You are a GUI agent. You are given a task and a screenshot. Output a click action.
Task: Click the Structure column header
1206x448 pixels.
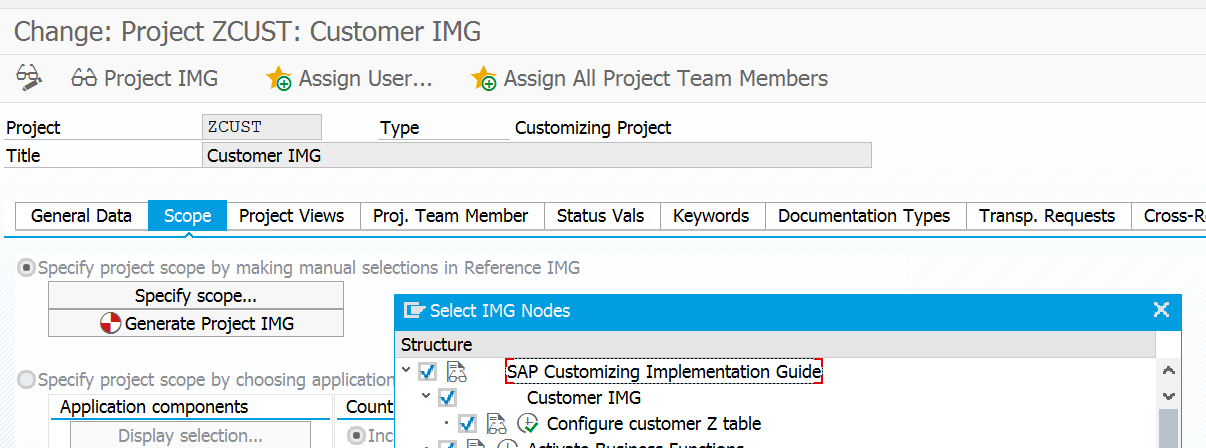776,345
